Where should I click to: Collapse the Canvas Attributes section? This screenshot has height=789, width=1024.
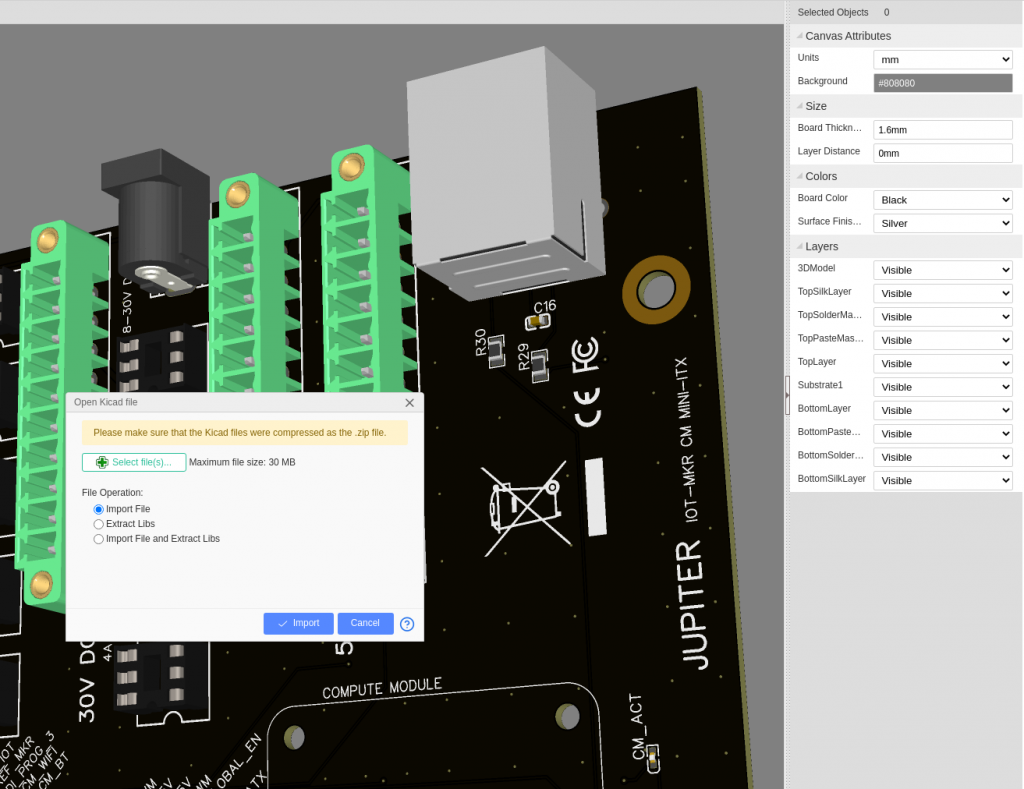847,36
